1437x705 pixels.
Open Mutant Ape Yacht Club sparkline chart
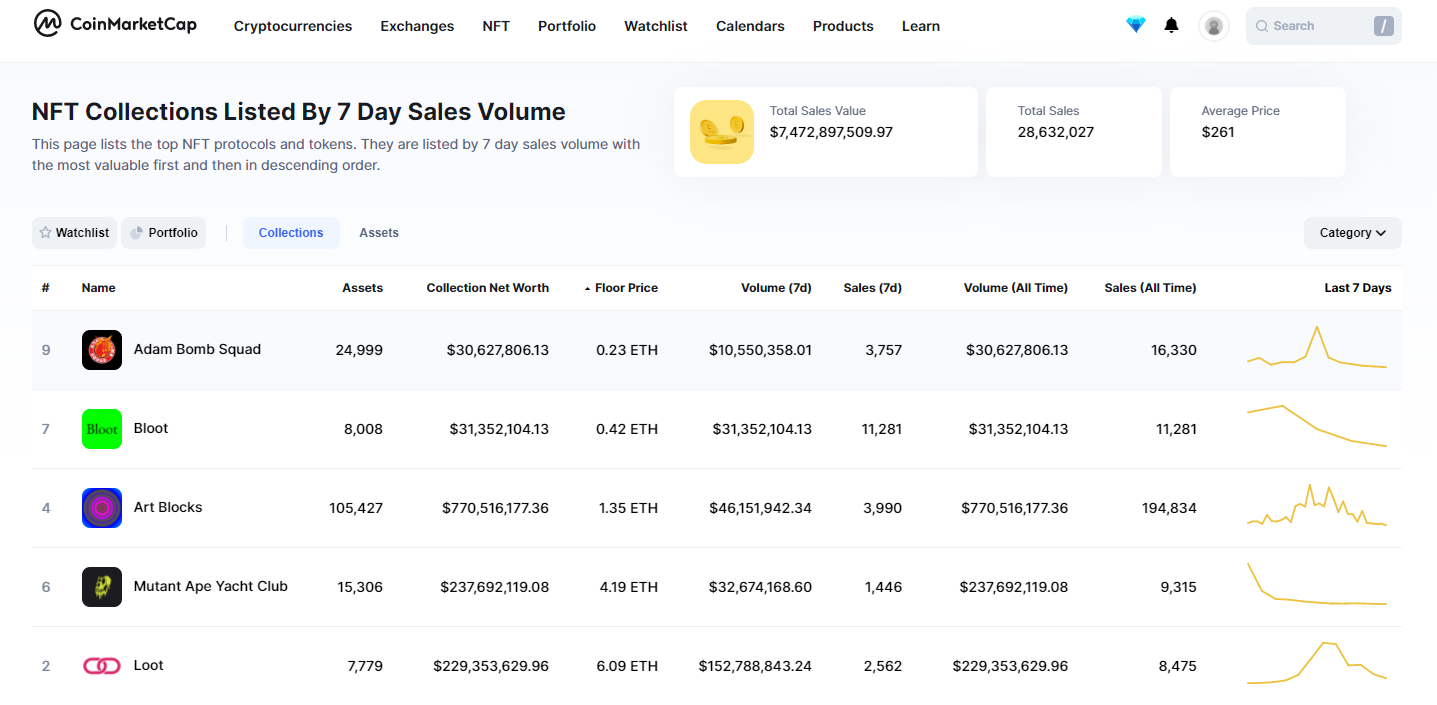(1317, 584)
